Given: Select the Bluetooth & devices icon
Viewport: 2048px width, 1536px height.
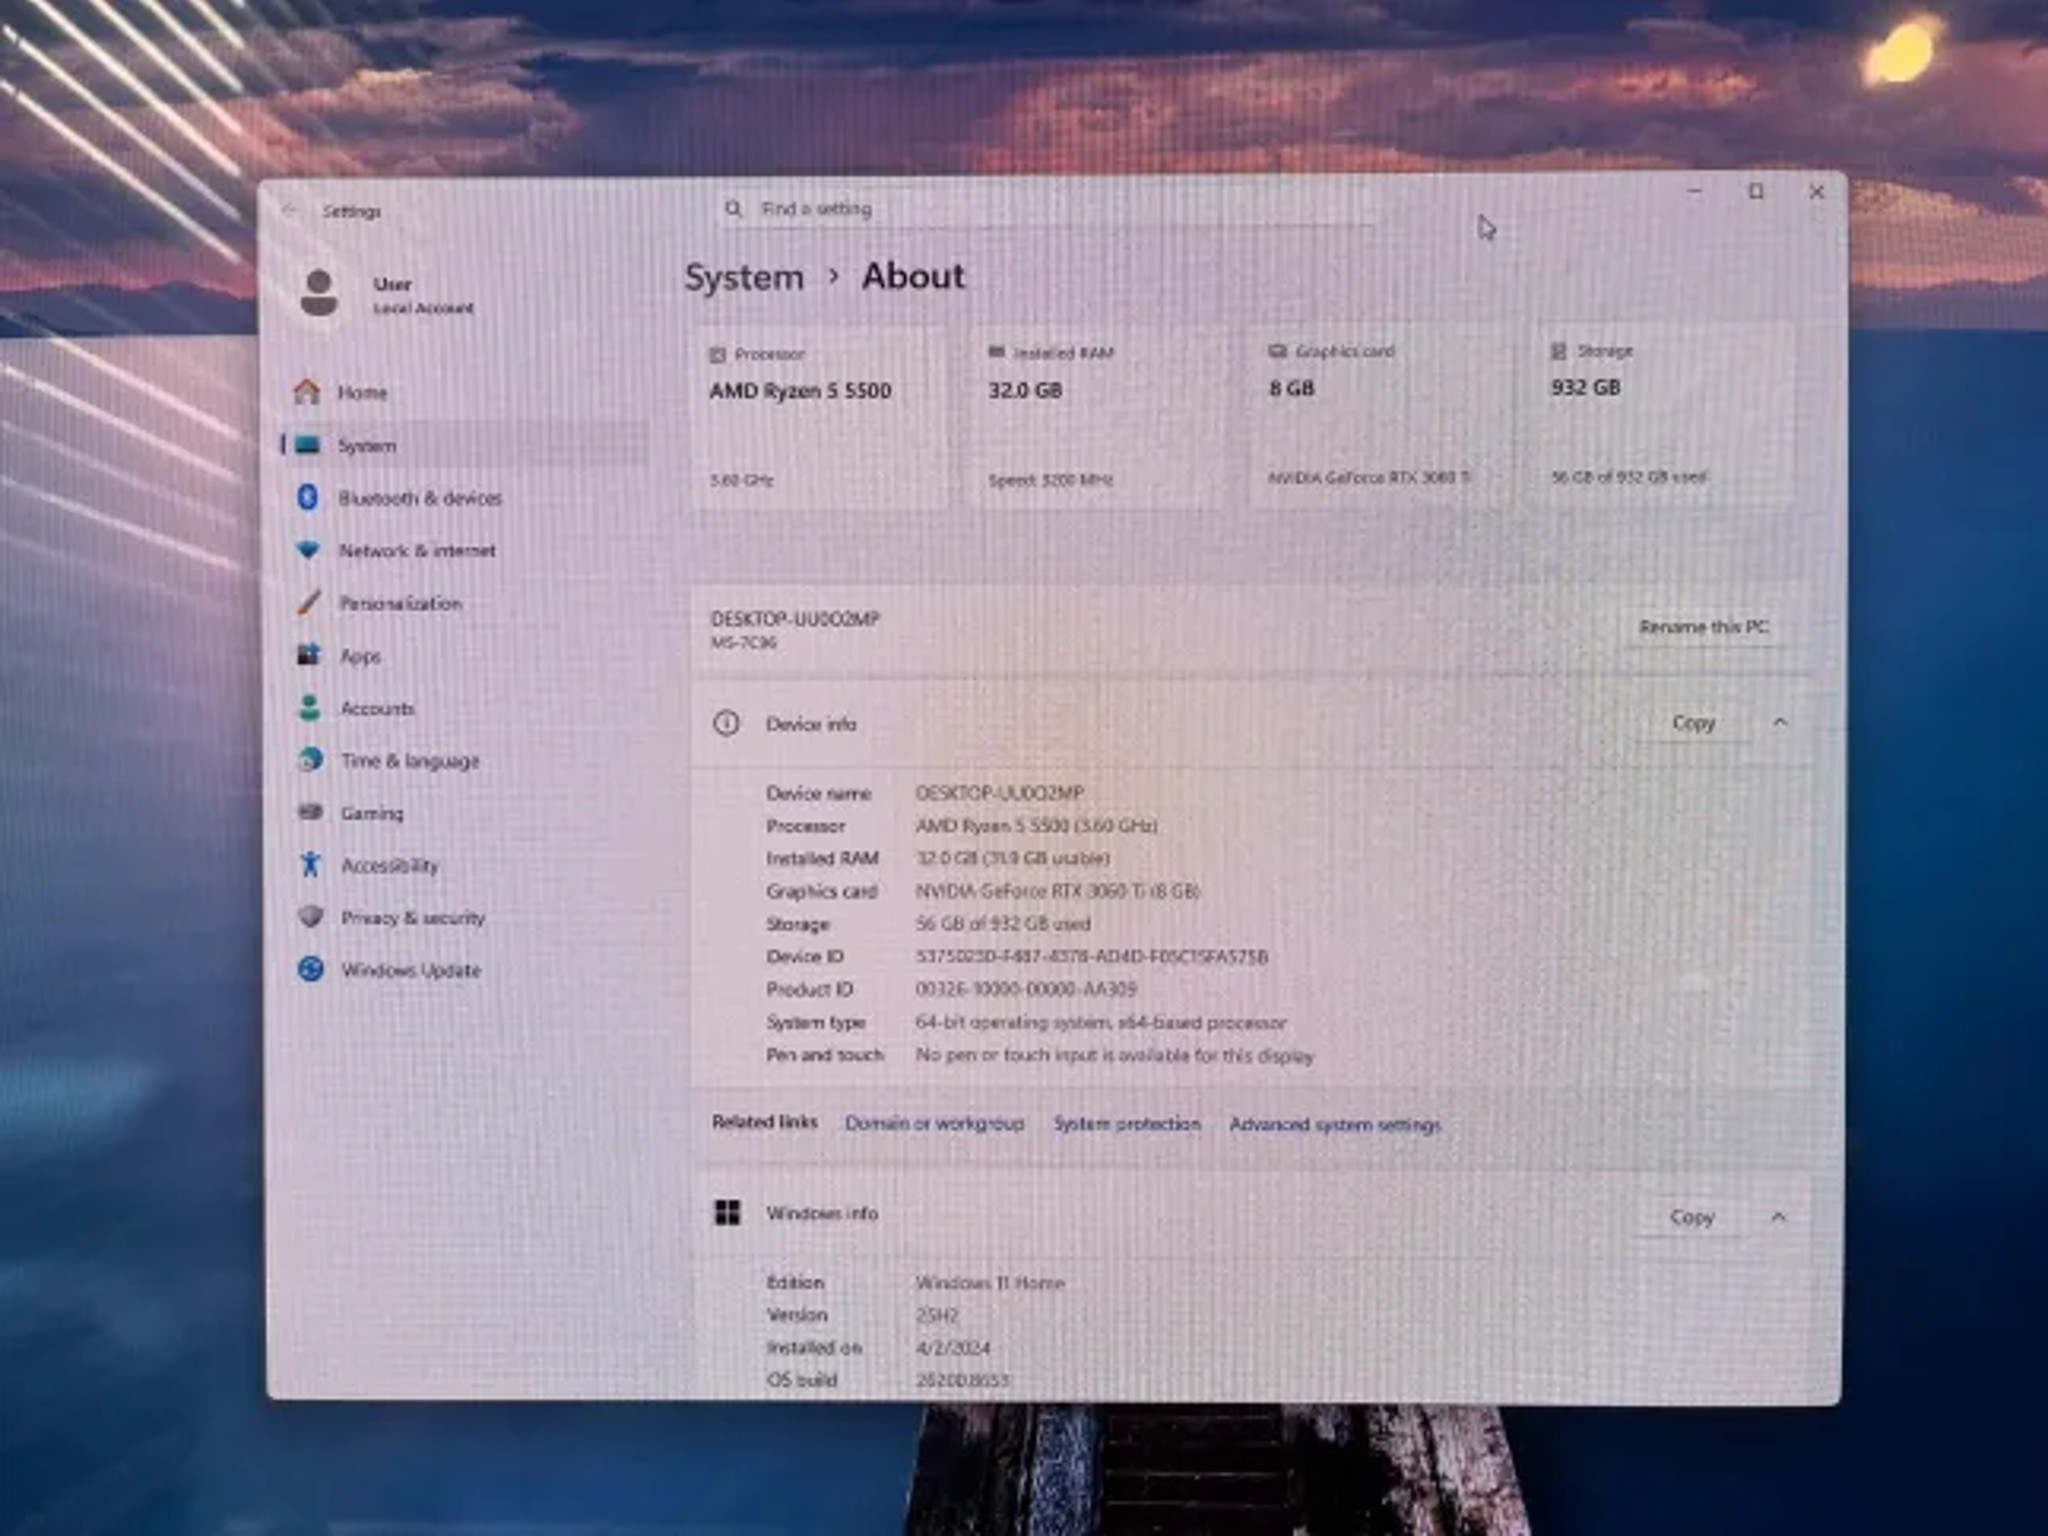Looking at the screenshot, I should click(308, 497).
